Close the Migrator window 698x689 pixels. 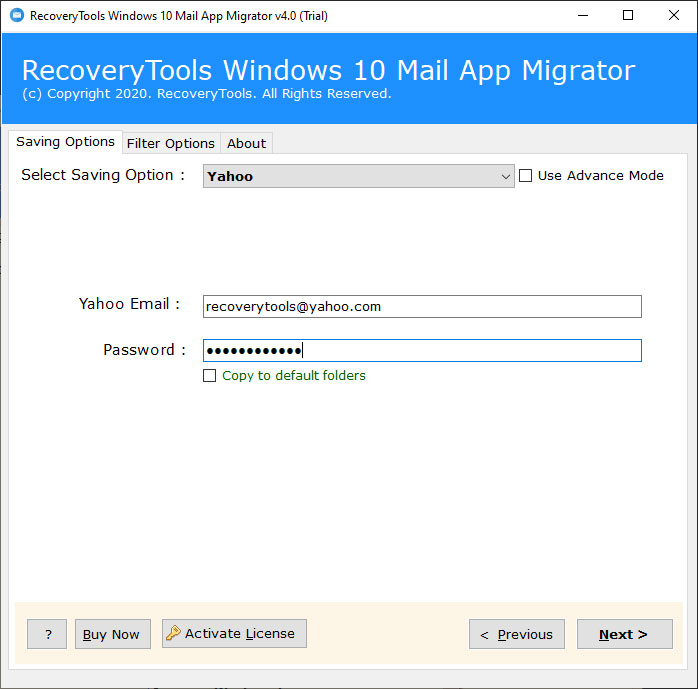[x=674, y=16]
